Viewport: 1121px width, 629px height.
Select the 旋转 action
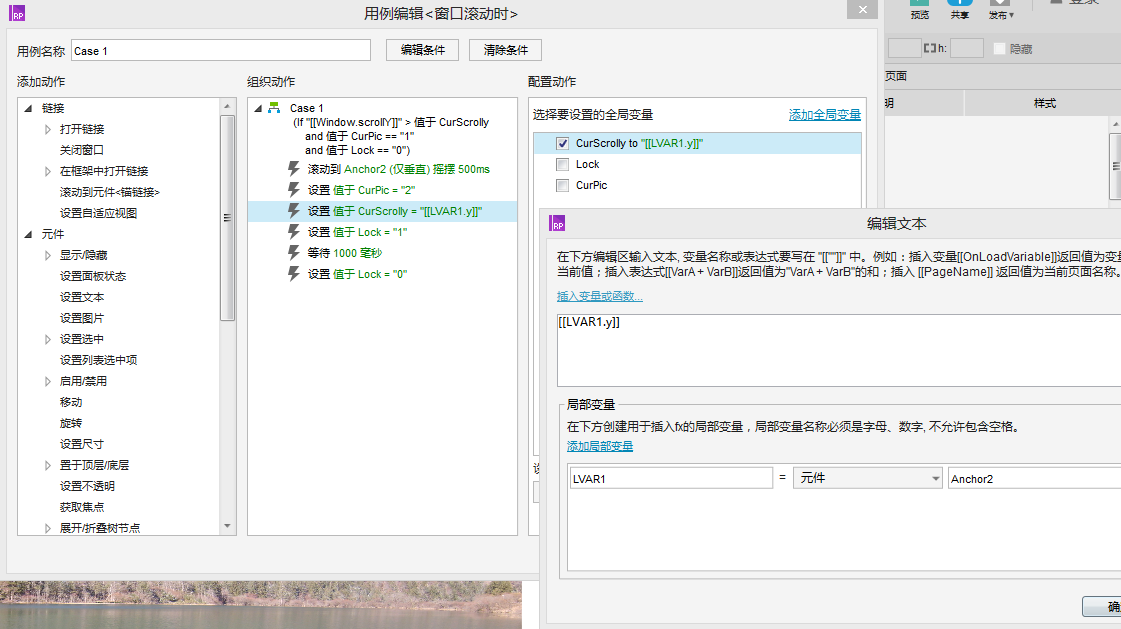pyautogui.click(x=71, y=423)
